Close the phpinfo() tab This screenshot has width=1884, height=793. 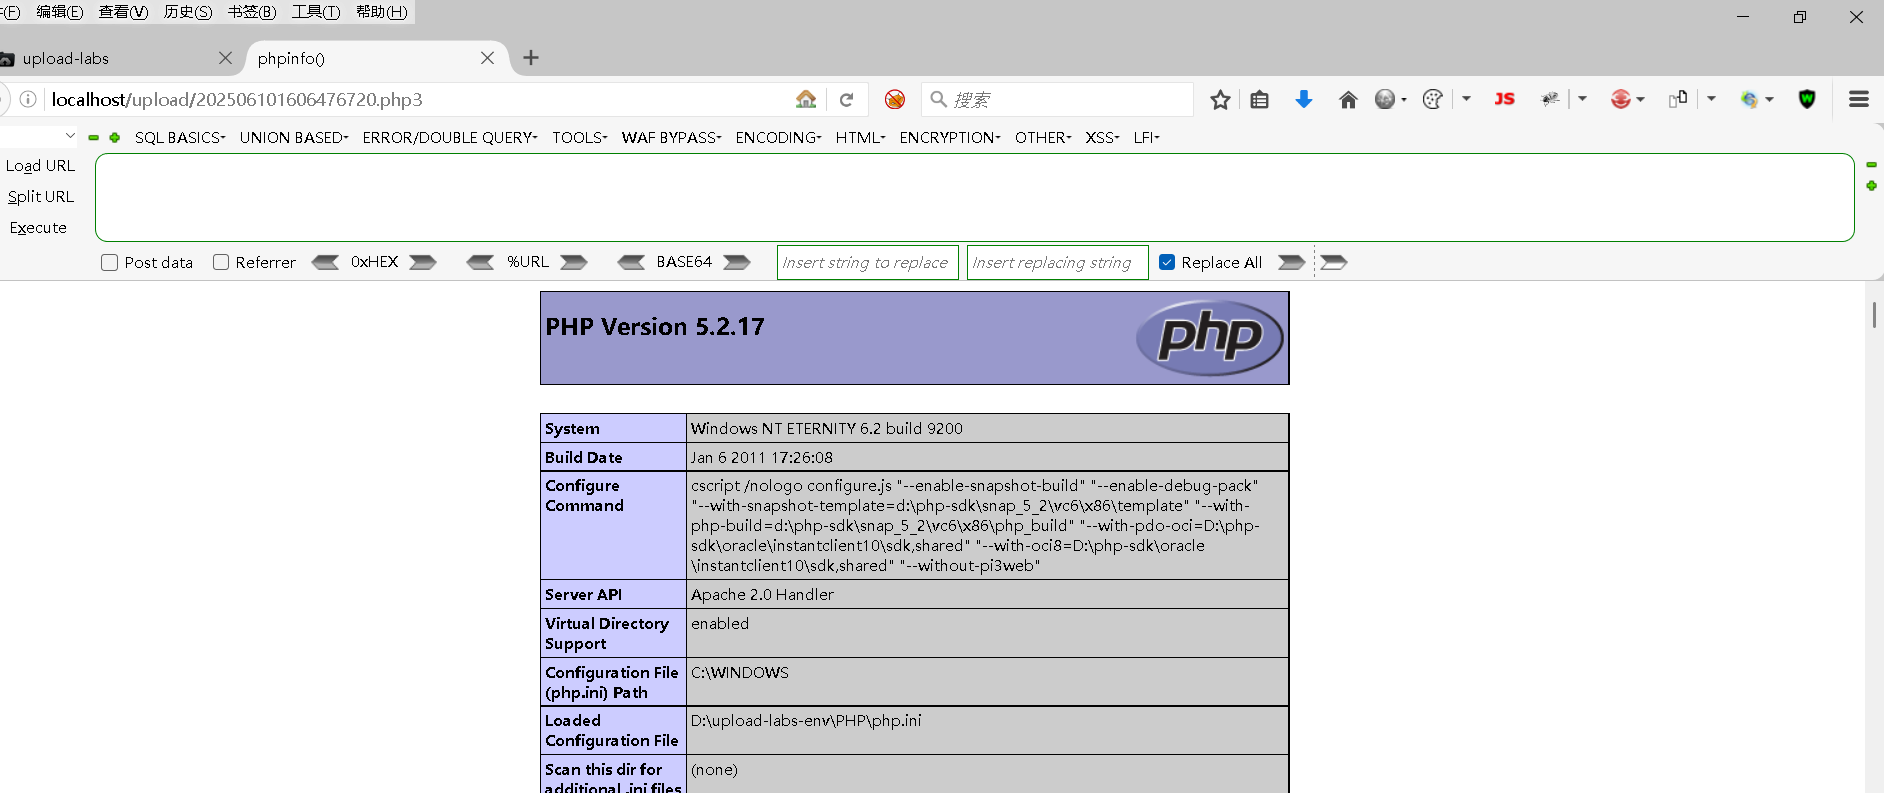pyautogui.click(x=487, y=58)
